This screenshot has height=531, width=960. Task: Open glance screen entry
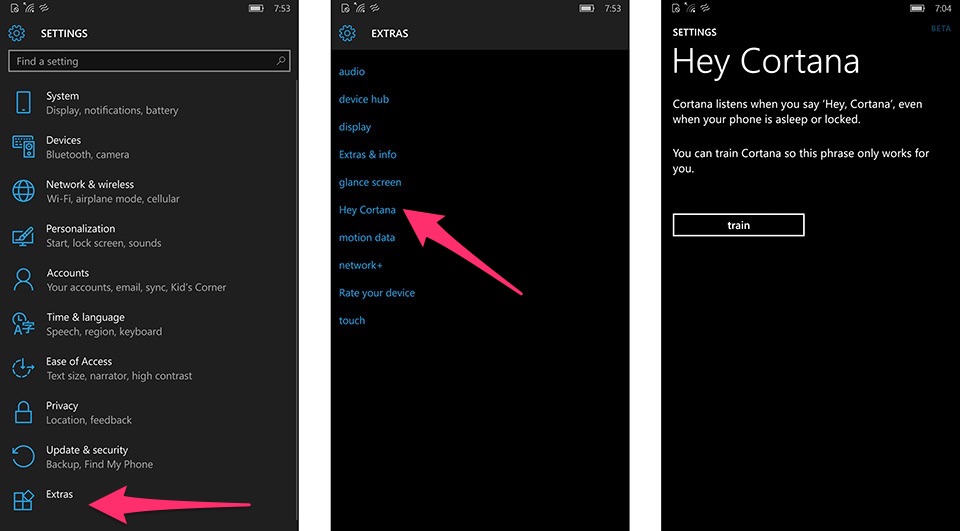click(370, 182)
